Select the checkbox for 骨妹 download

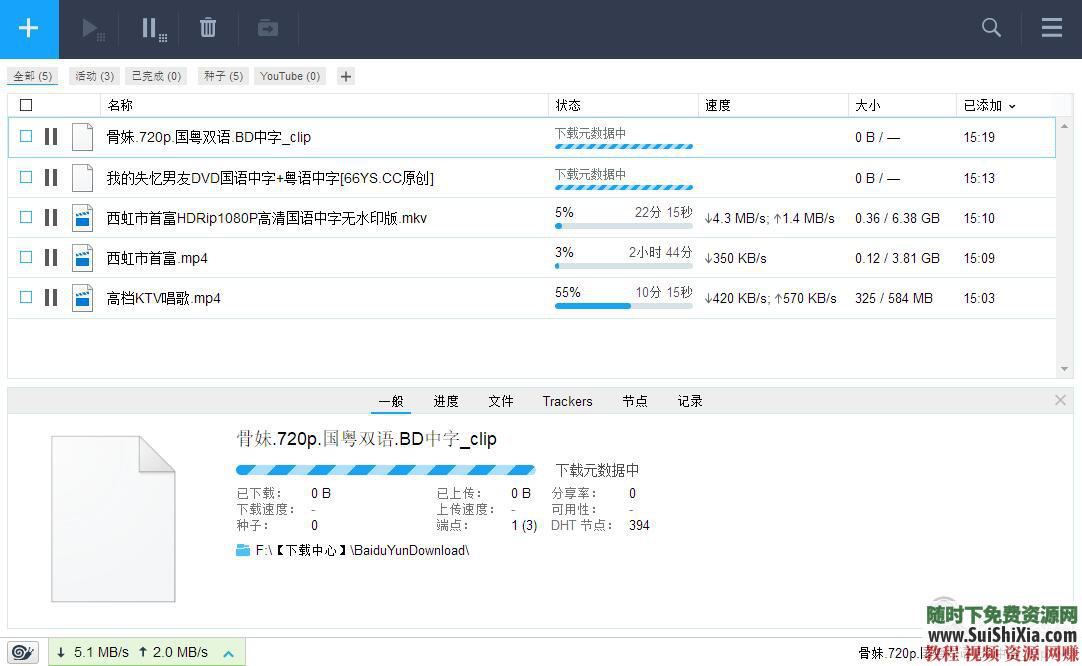(25, 136)
